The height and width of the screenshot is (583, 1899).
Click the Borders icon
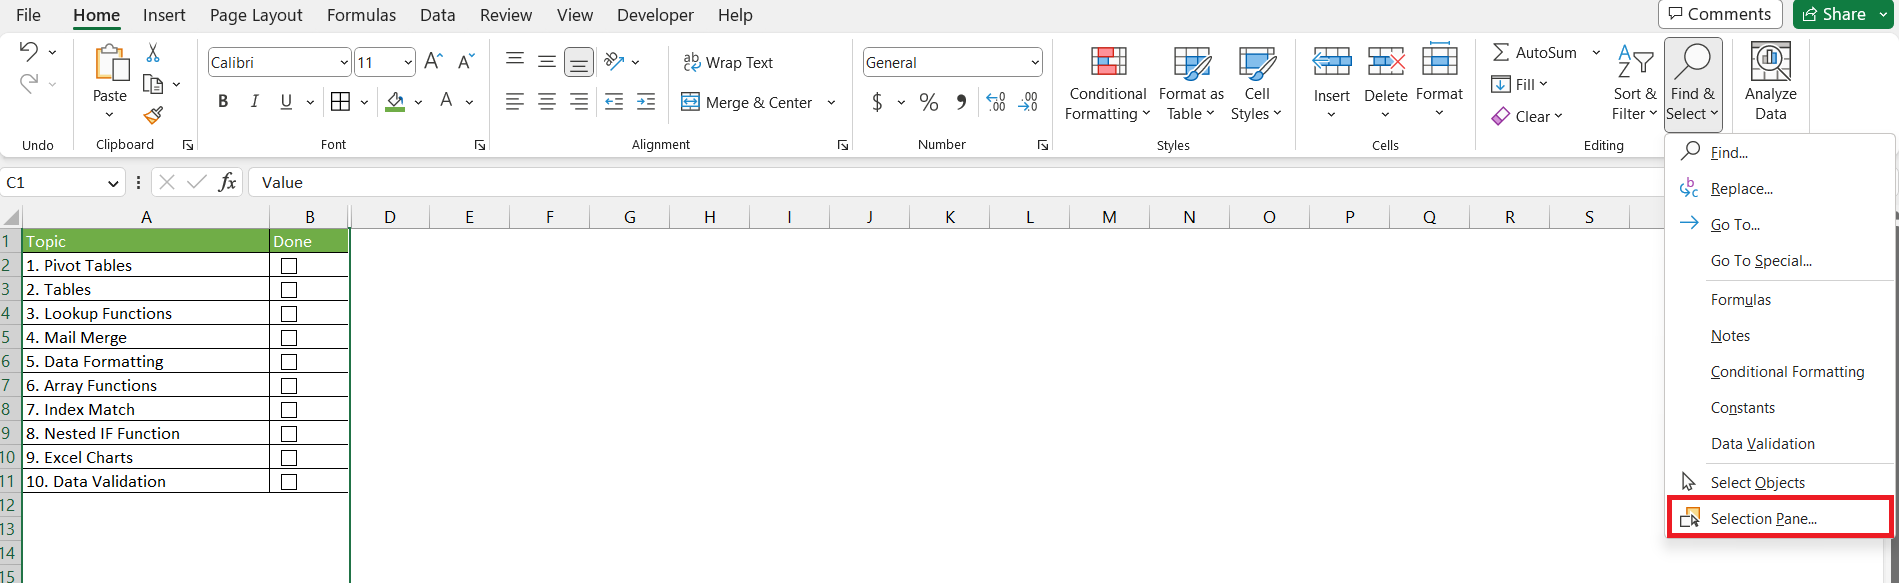[x=340, y=101]
